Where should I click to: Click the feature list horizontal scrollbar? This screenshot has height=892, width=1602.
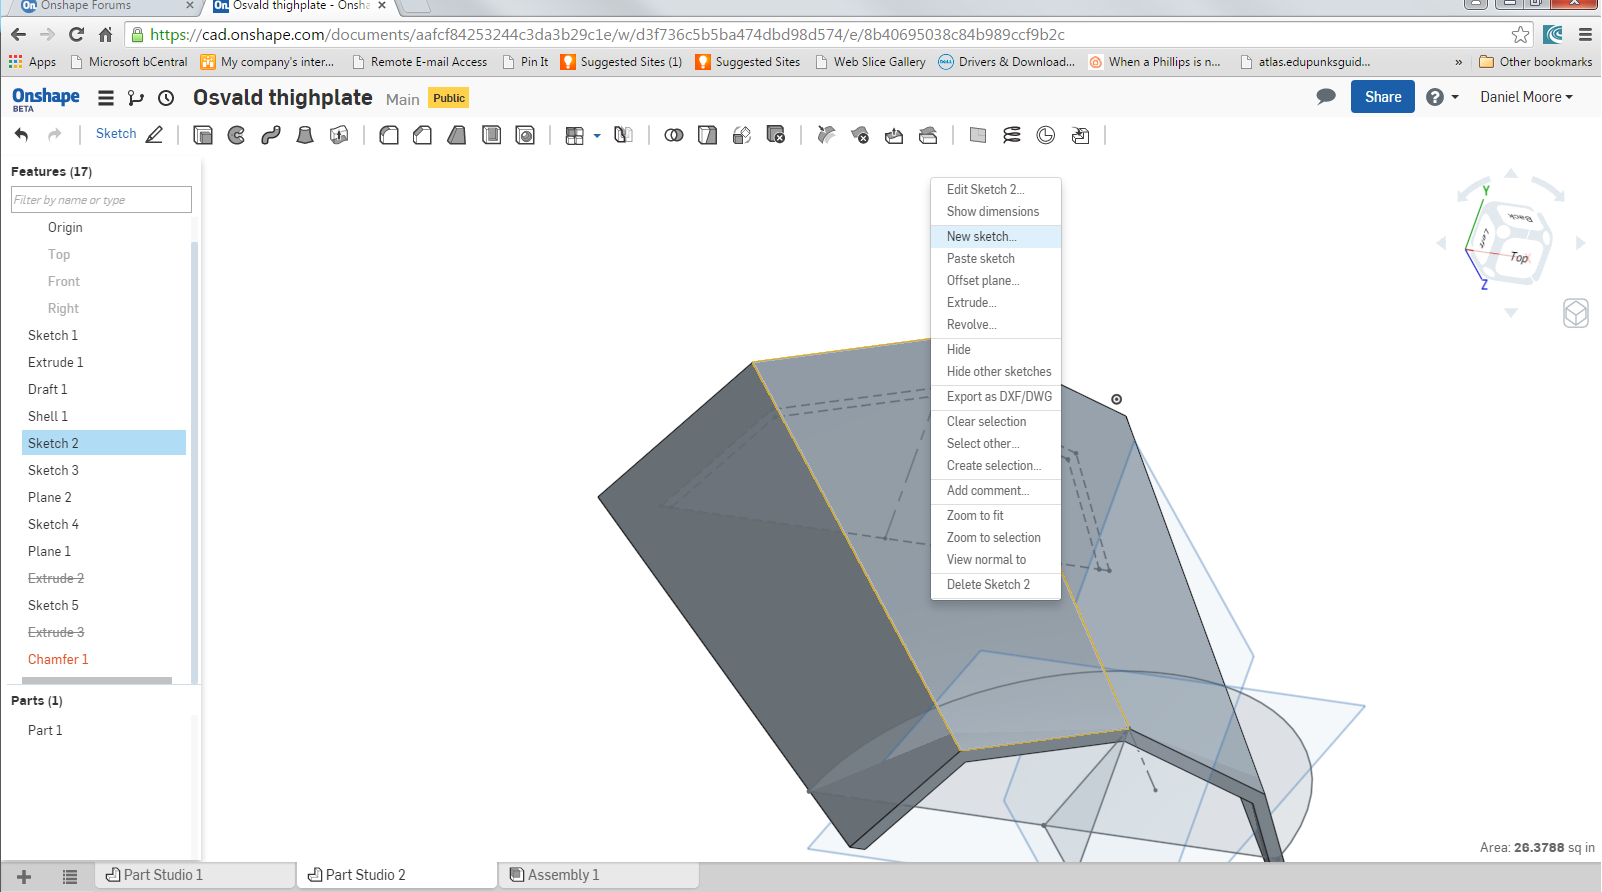(97, 680)
